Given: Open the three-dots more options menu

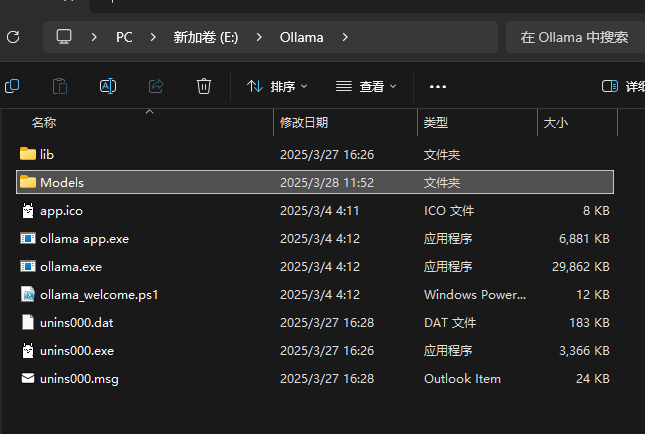Looking at the screenshot, I should [x=438, y=86].
